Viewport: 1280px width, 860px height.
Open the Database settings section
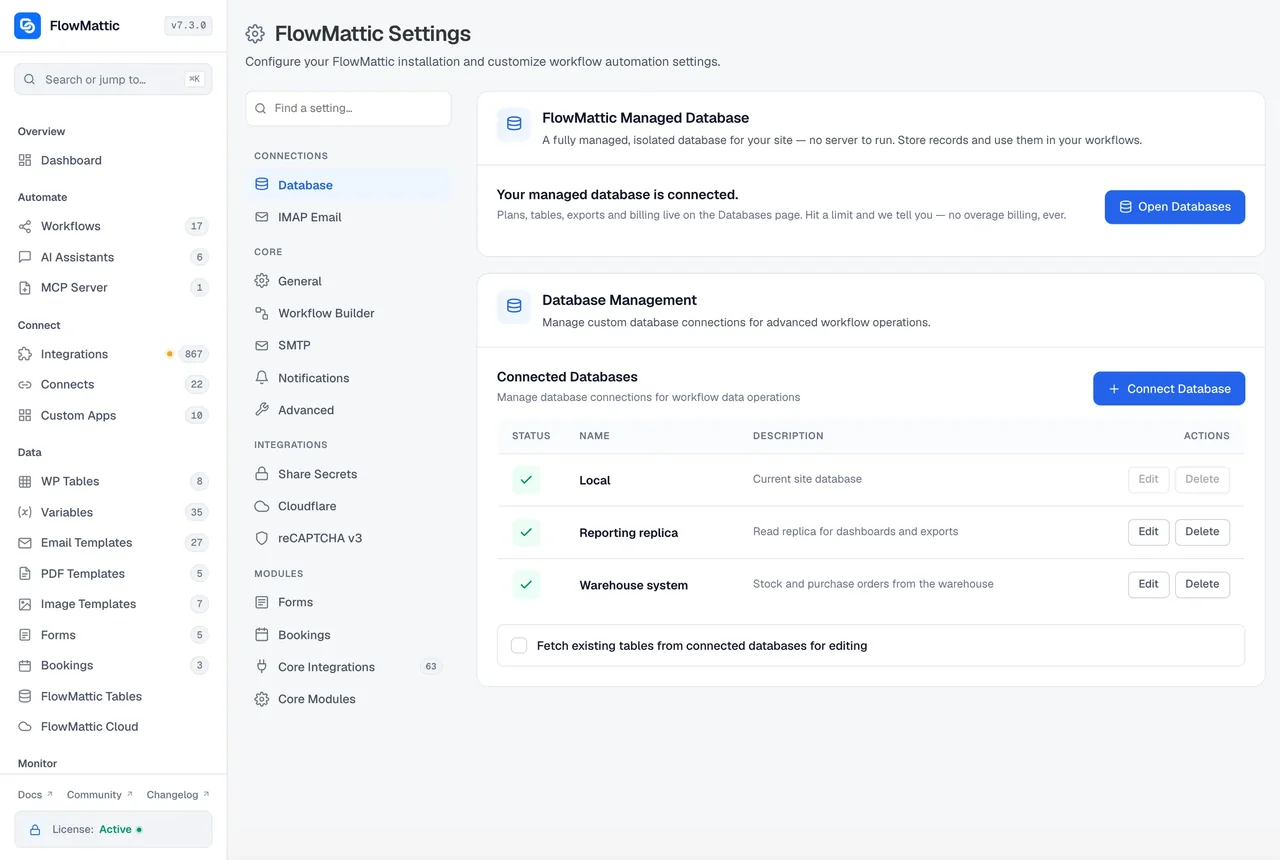click(x=348, y=185)
